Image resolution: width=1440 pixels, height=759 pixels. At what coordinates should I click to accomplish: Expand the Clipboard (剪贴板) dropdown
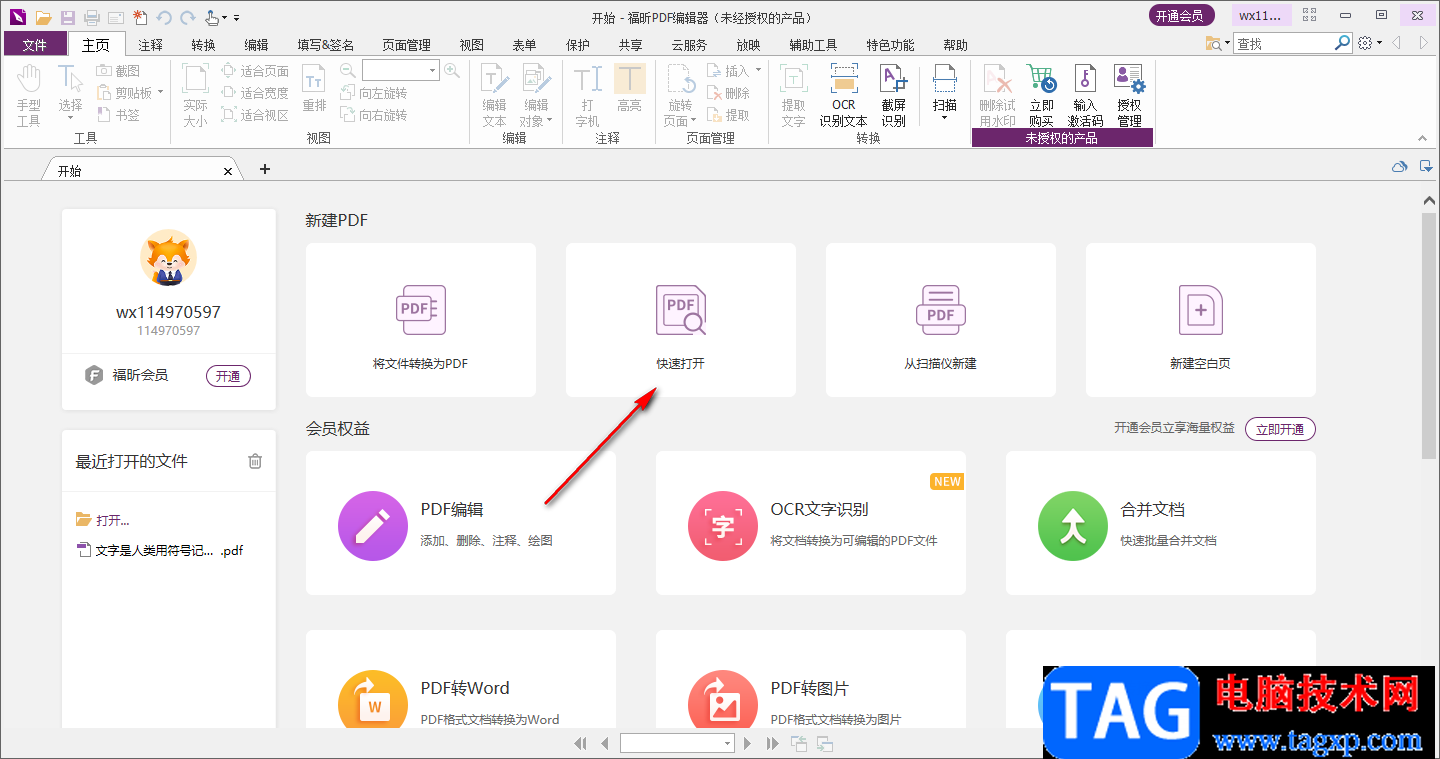point(160,93)
